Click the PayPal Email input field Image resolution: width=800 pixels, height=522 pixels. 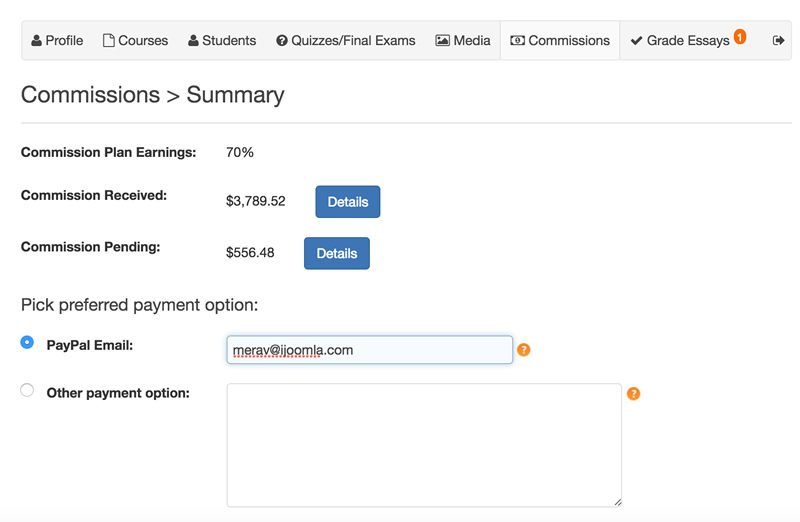click(369, 350)
